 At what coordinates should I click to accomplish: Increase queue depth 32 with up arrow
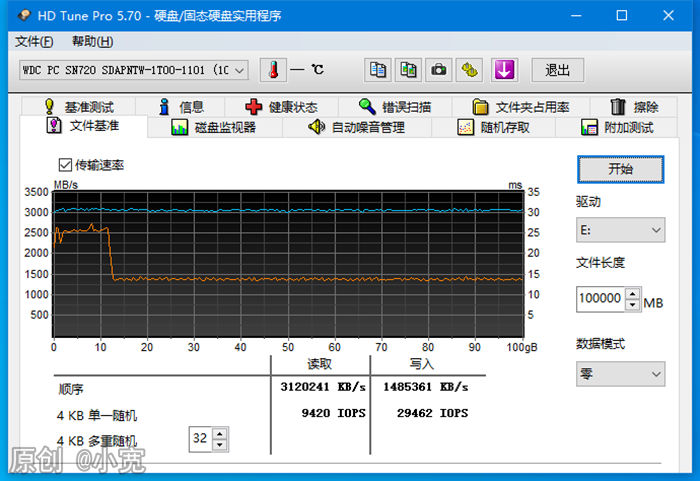[220, 434]
